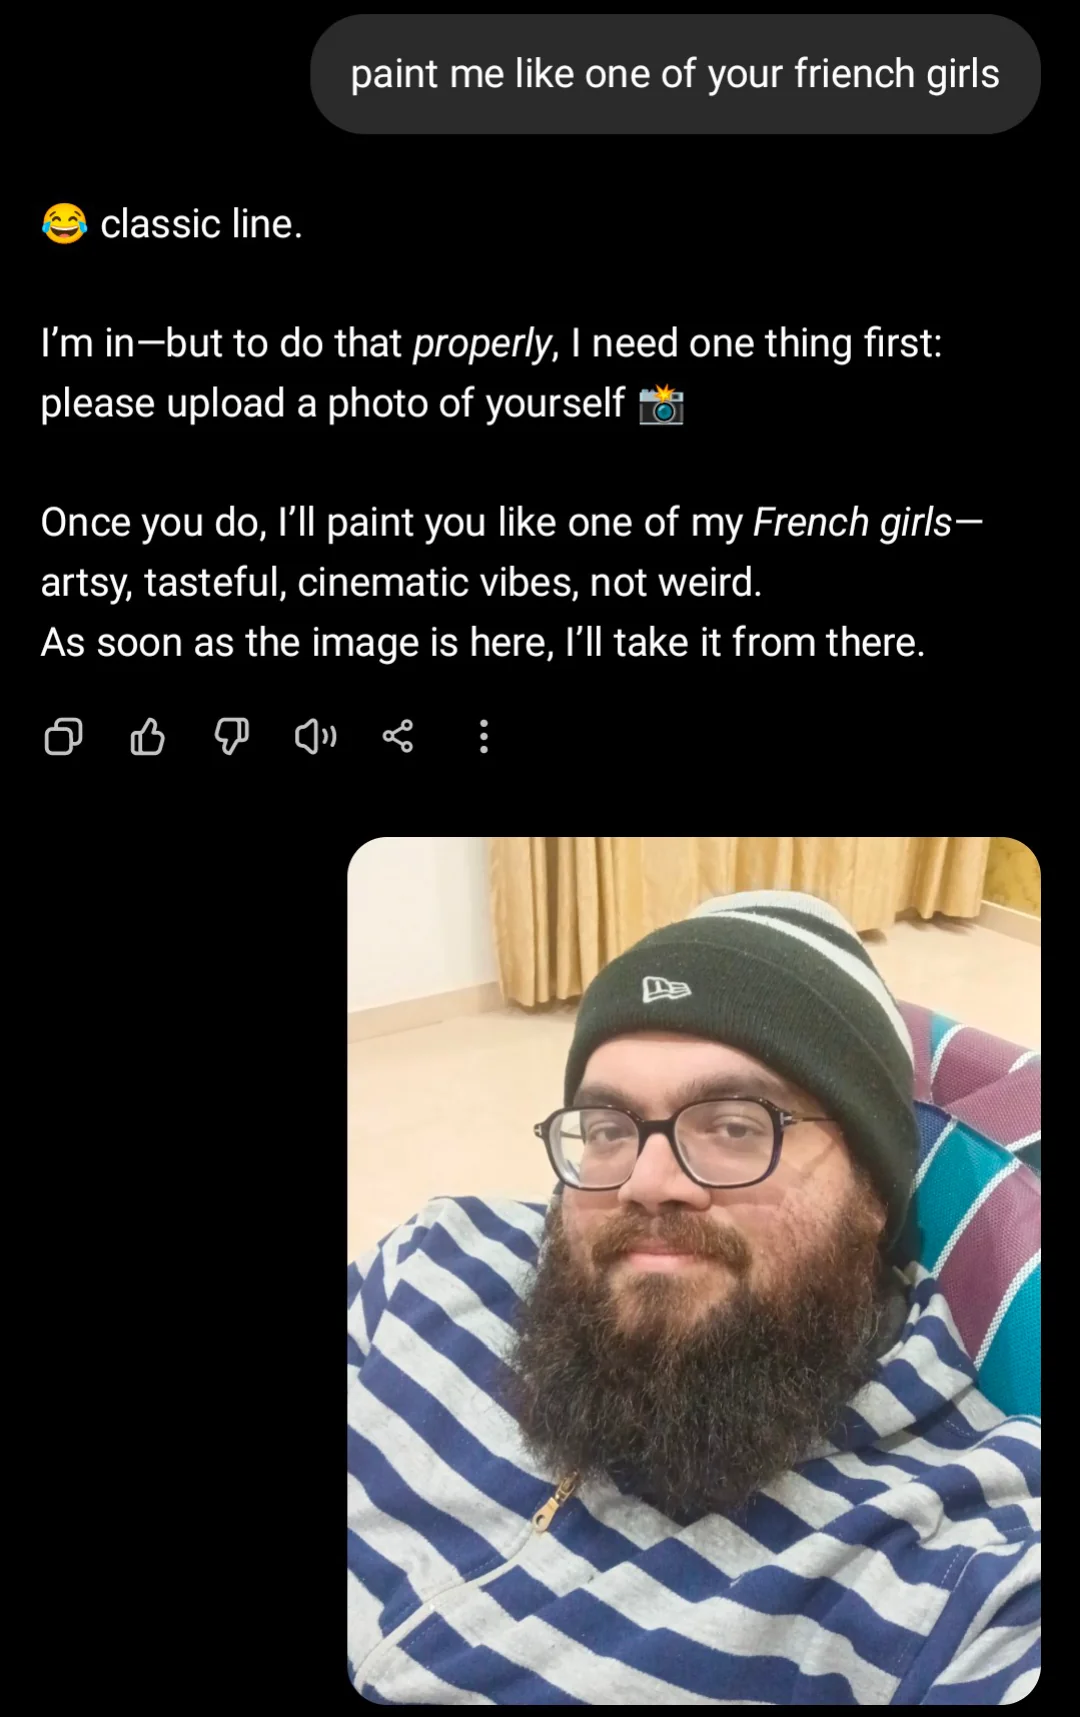
Task: Click the 'As soon as the image' sentence
Action: [482, 643]
